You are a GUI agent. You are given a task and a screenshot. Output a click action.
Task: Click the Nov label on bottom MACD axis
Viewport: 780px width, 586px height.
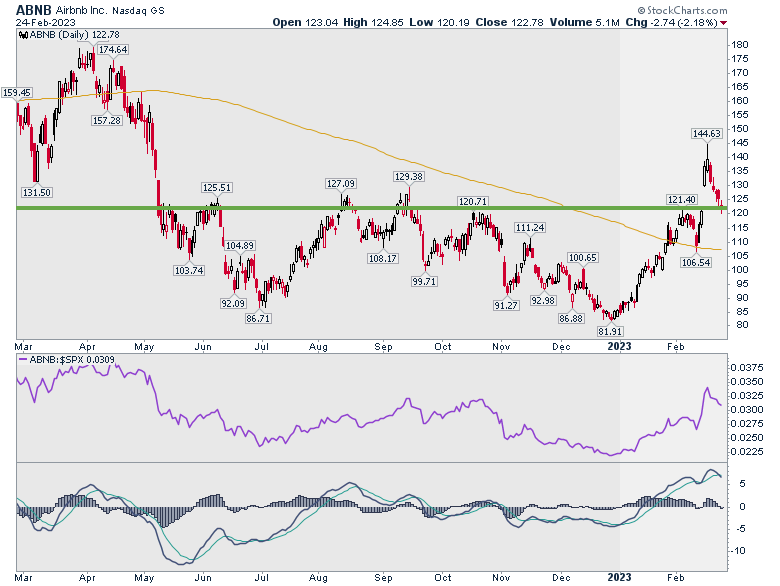[501, 578]
